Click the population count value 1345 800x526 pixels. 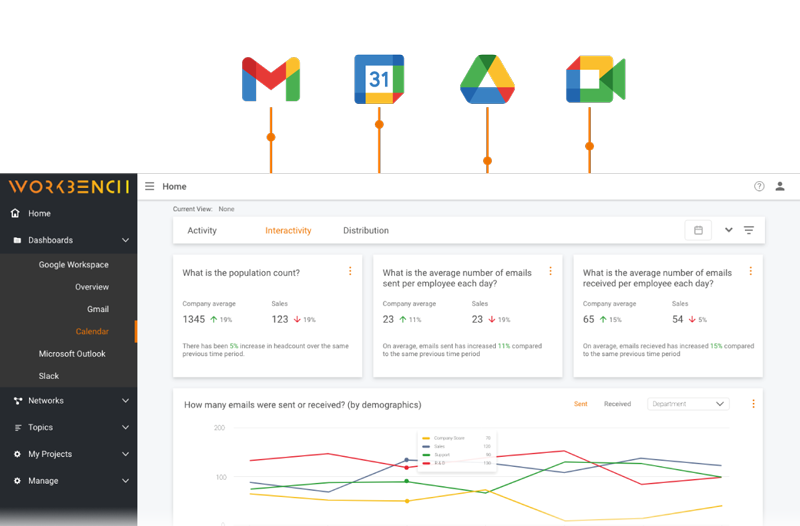[193, 319]
